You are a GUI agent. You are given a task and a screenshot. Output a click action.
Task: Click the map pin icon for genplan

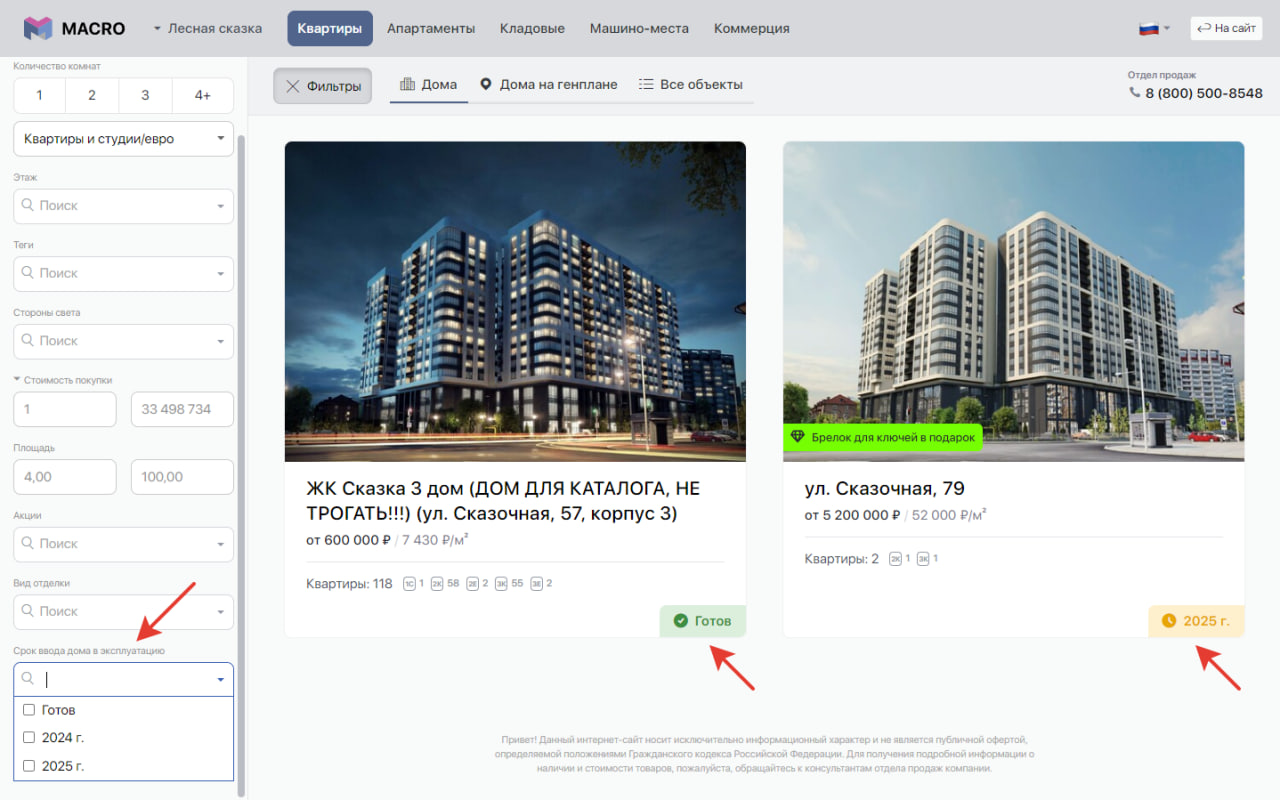click(486, 85)
